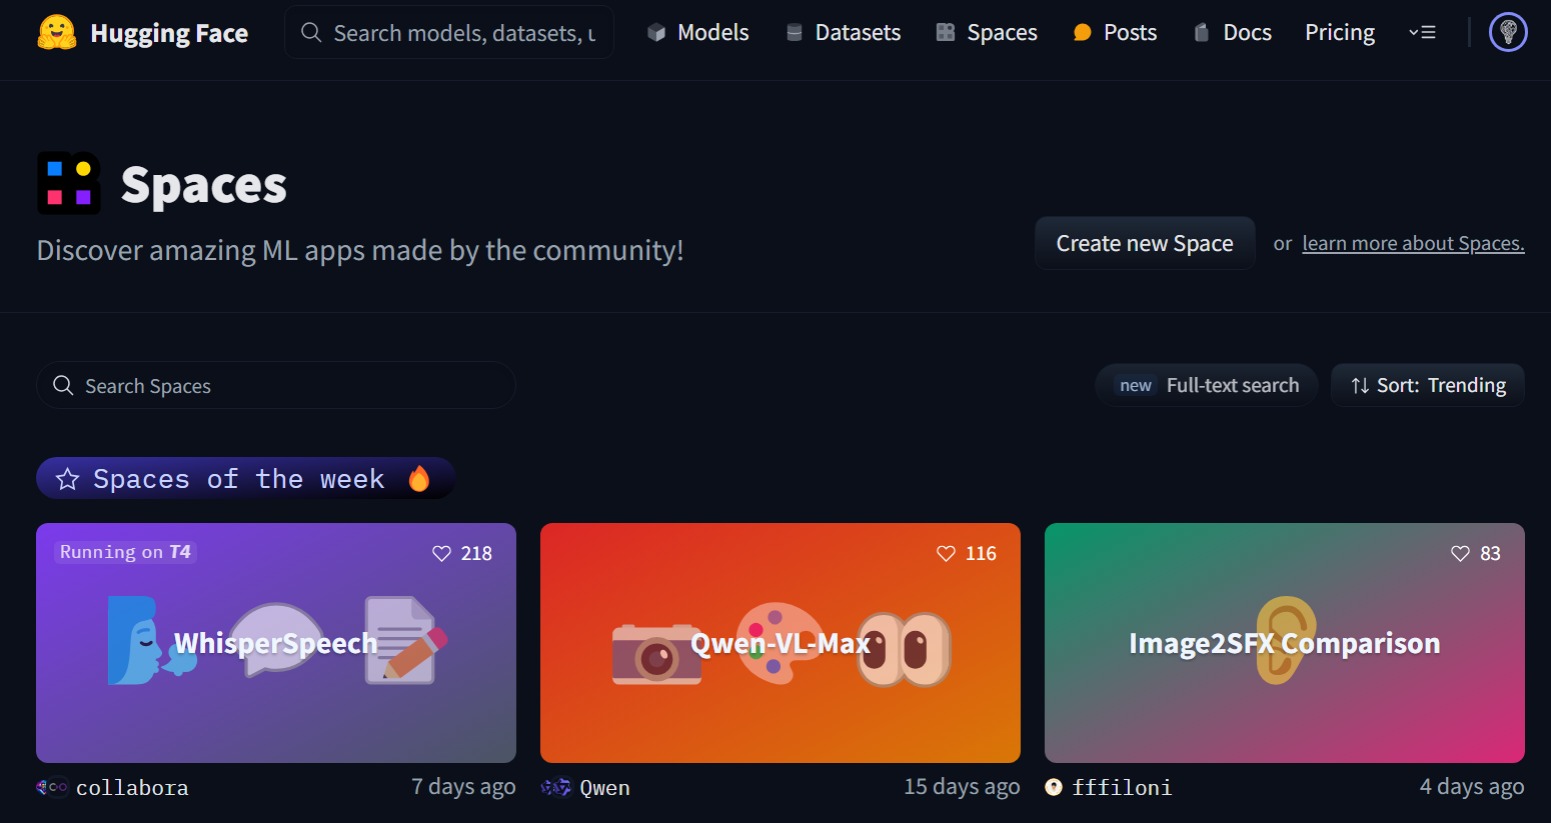The image size is (1551, 823).
Task: Click Posts orange bubble icon
Action: [1082, 33]
